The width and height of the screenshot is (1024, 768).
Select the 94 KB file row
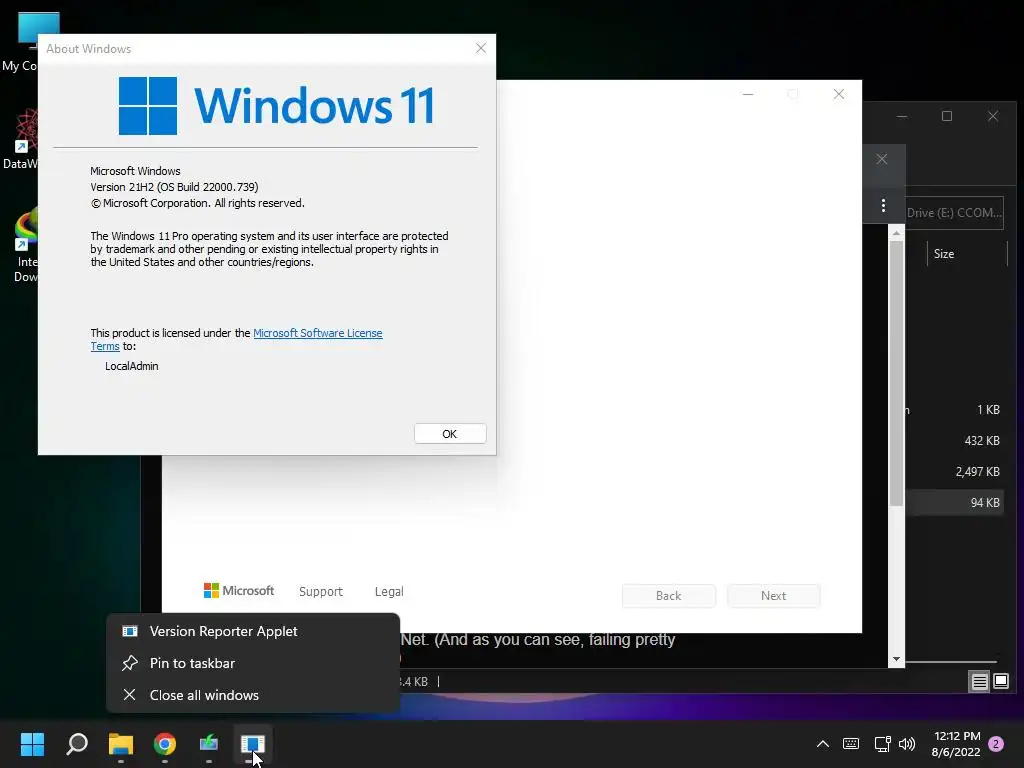pos(954,503)
